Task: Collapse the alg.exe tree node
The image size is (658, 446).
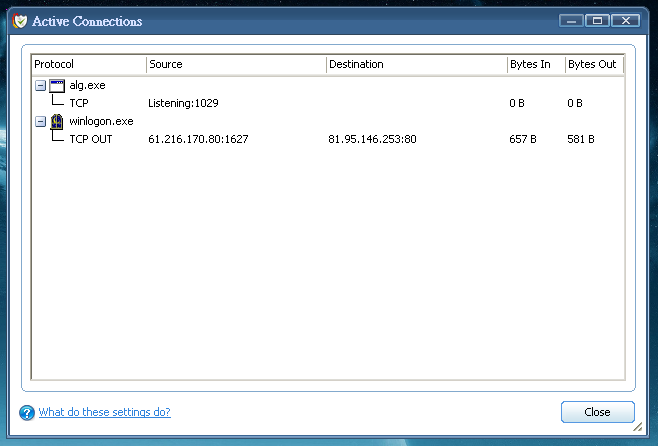Action: [x=40, y=86]
